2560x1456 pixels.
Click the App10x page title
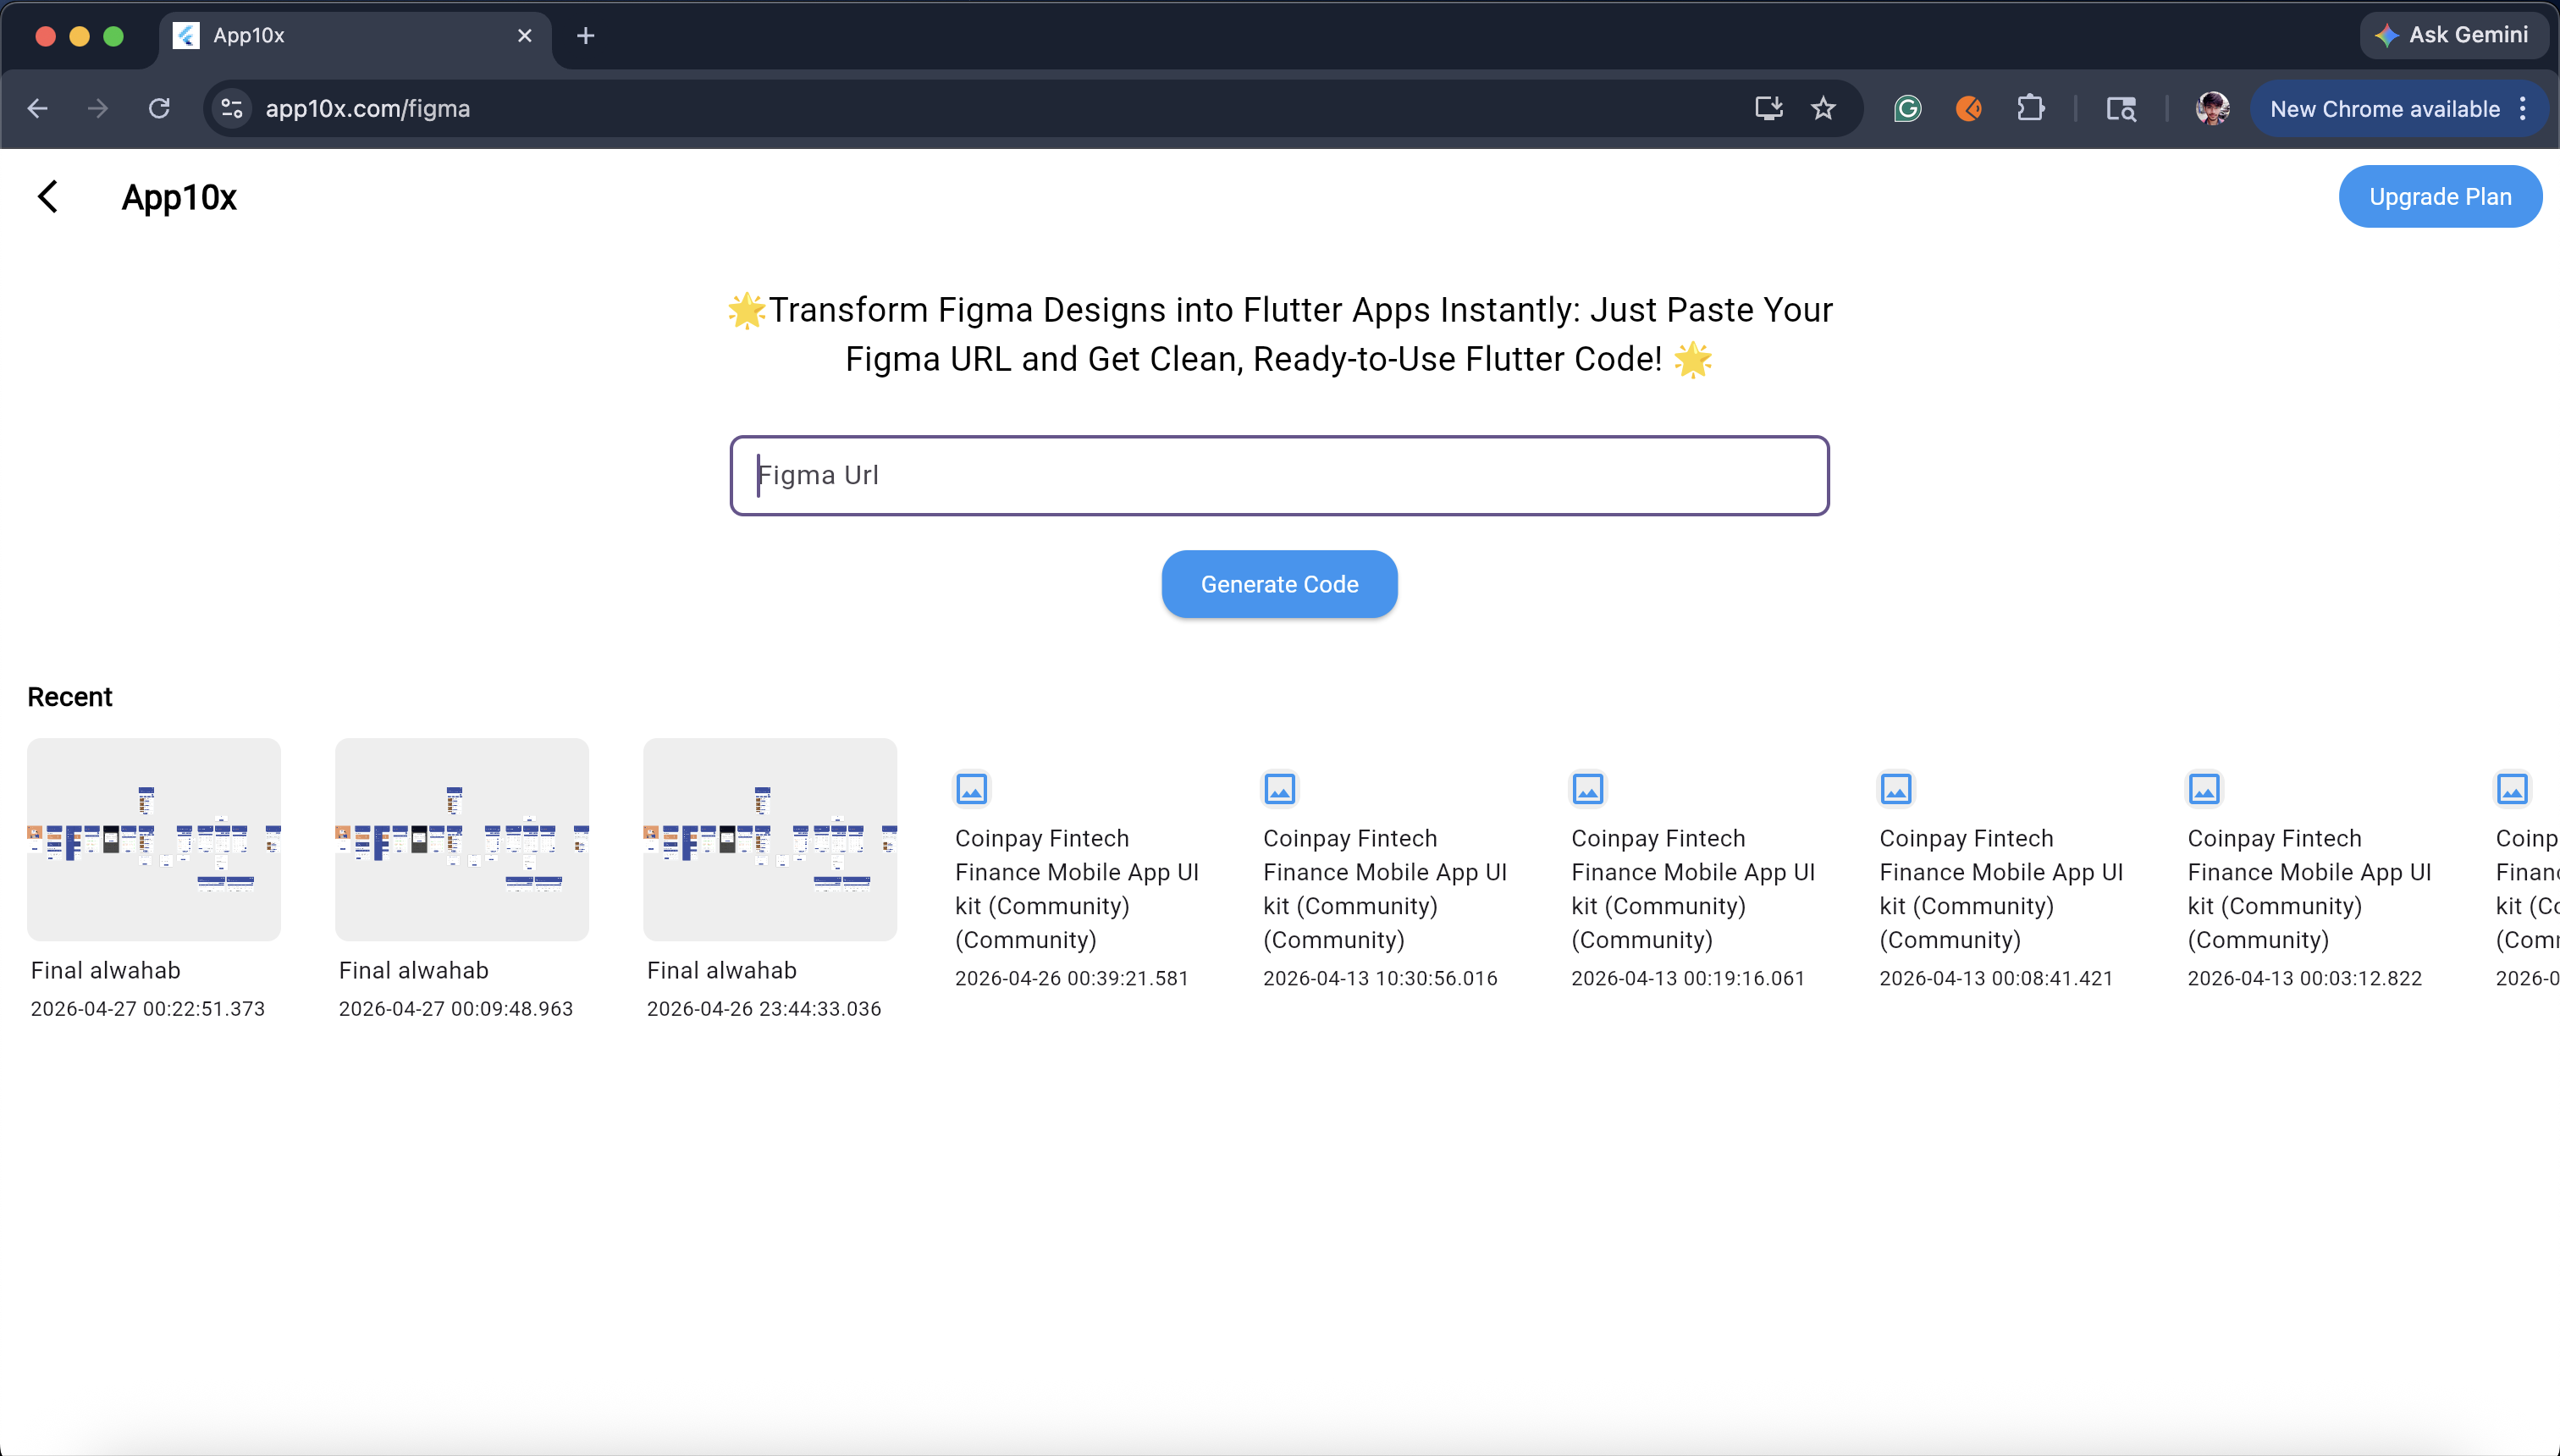(x=179, y=198)
